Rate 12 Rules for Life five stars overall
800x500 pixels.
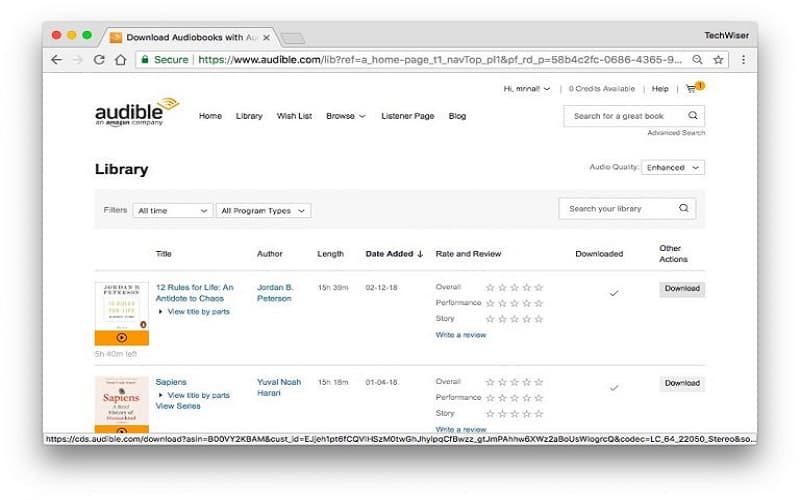coord(539,288)
